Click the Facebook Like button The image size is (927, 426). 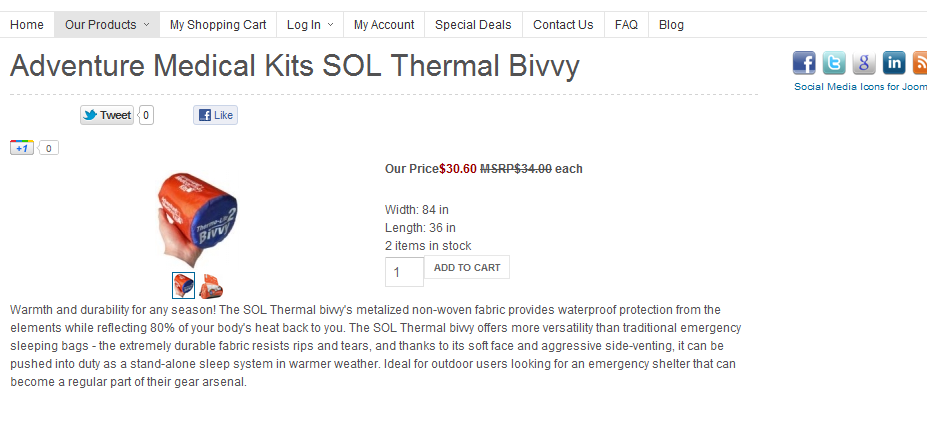(215, 115)
